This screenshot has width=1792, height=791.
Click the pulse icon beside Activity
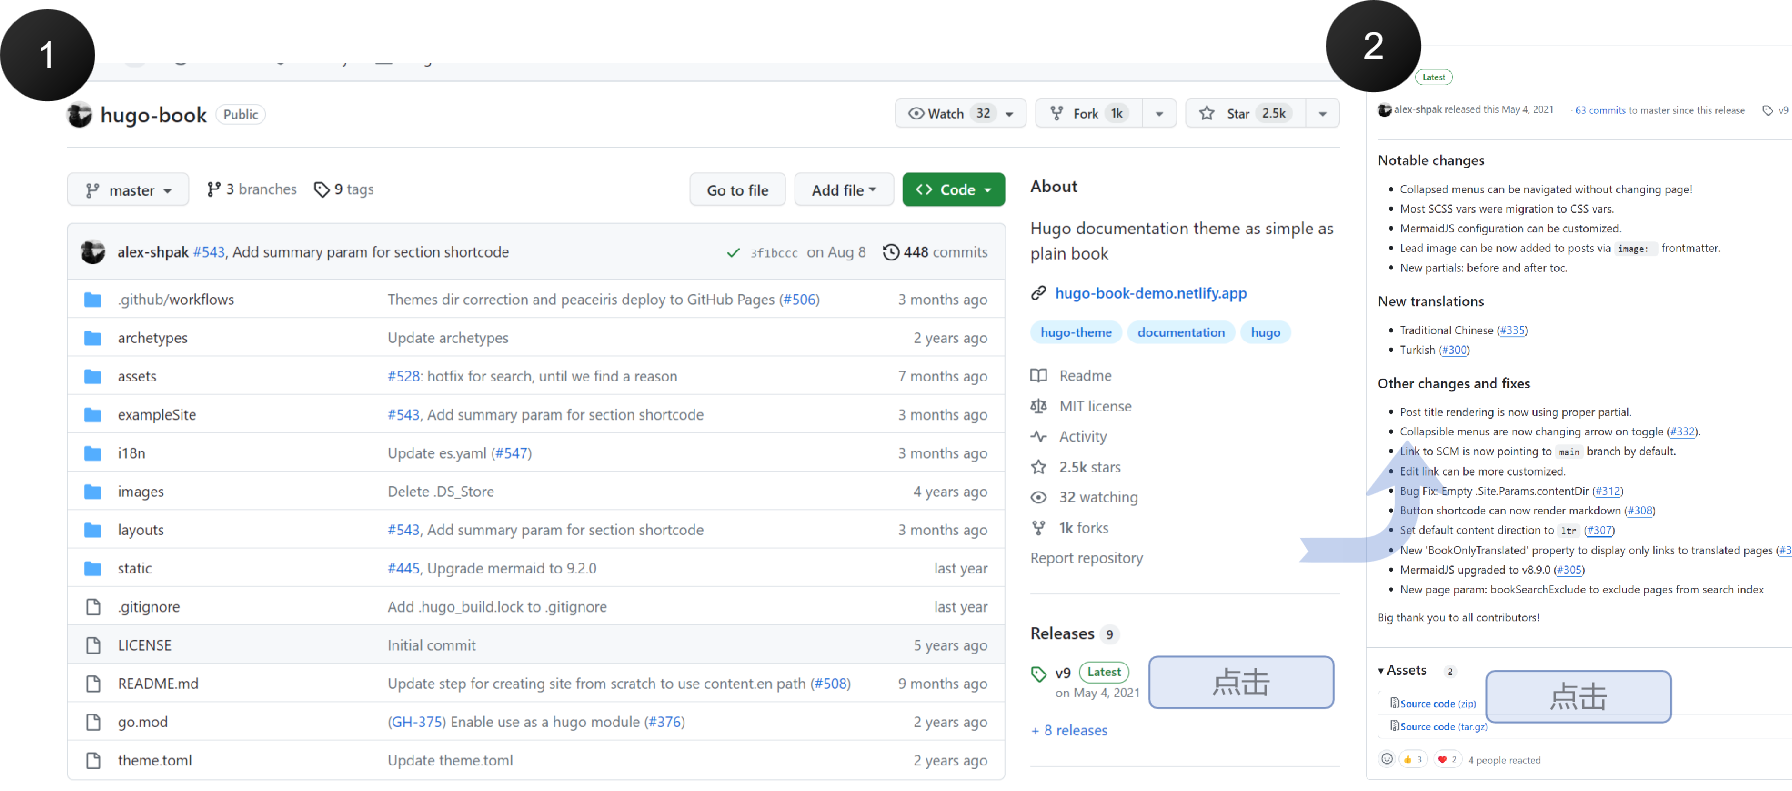tap(1039, 437)
